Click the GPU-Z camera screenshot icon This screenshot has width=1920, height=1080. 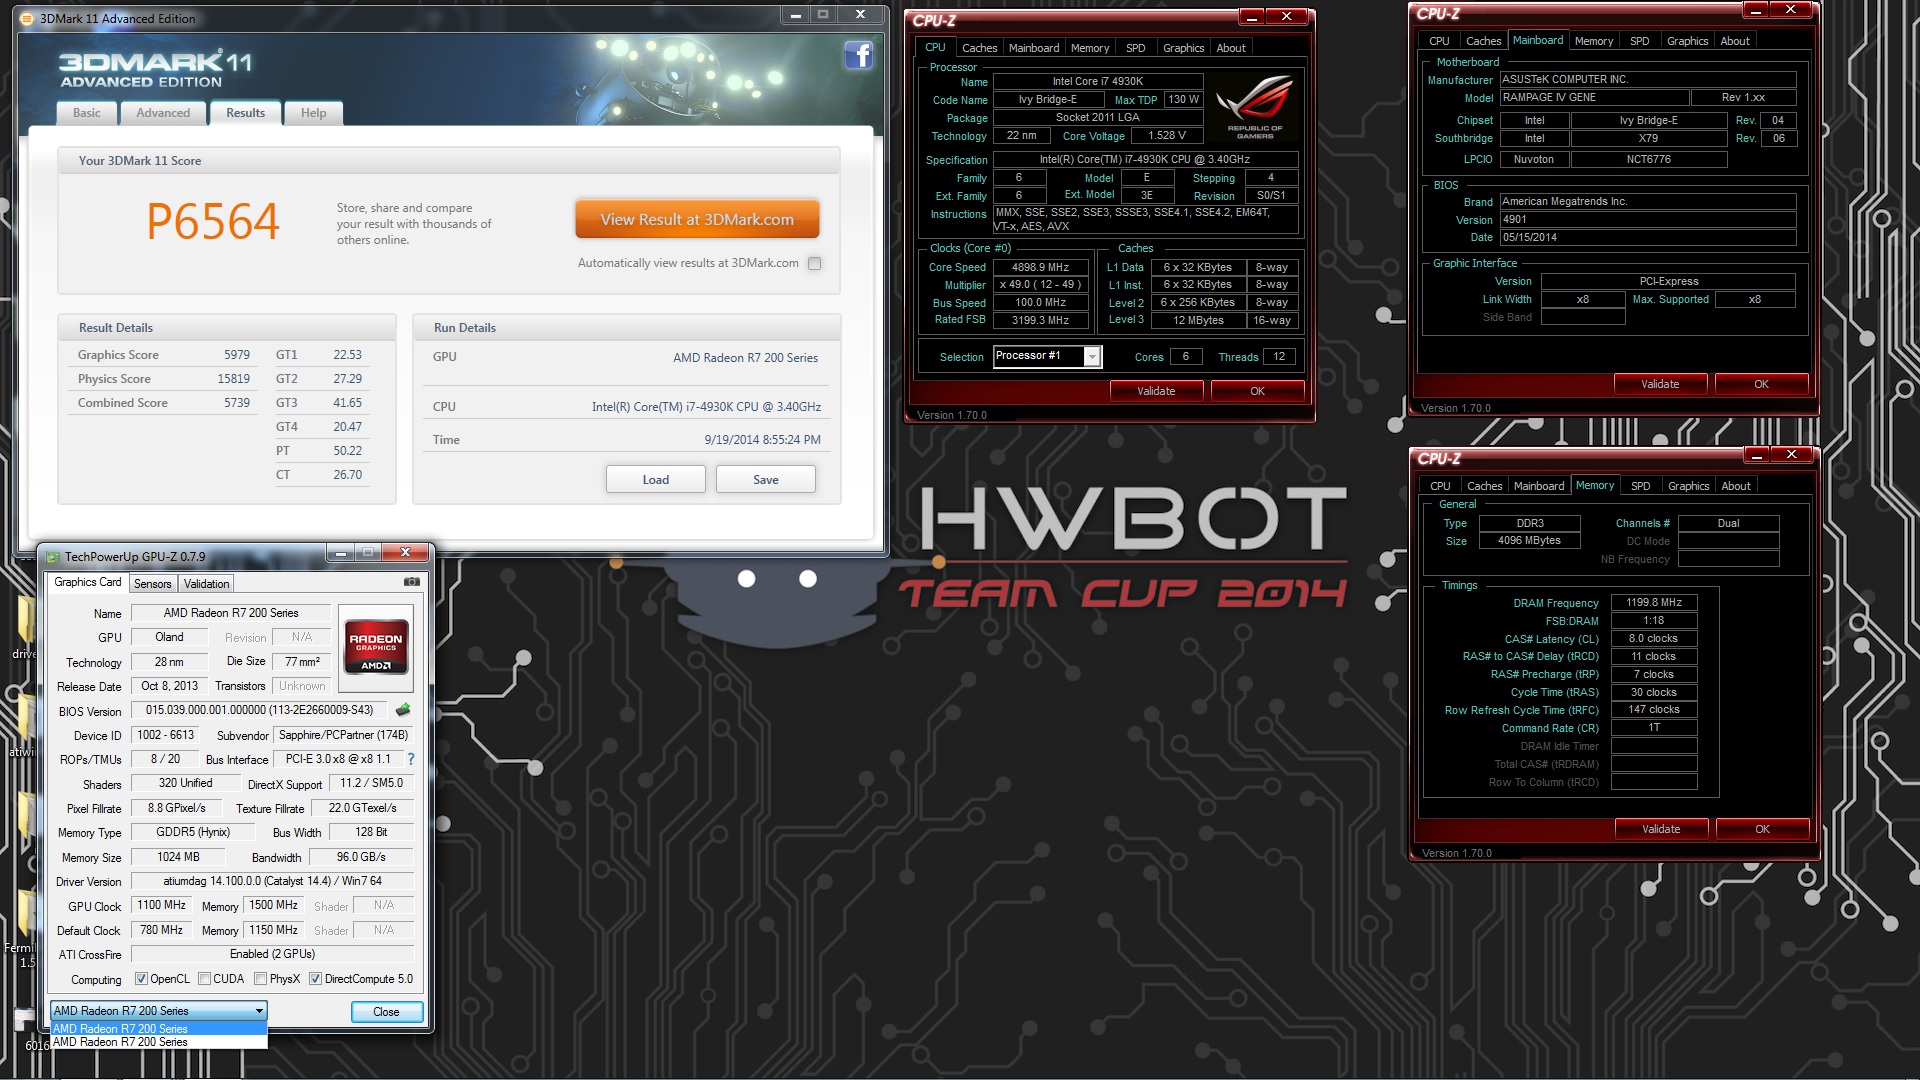411,582
